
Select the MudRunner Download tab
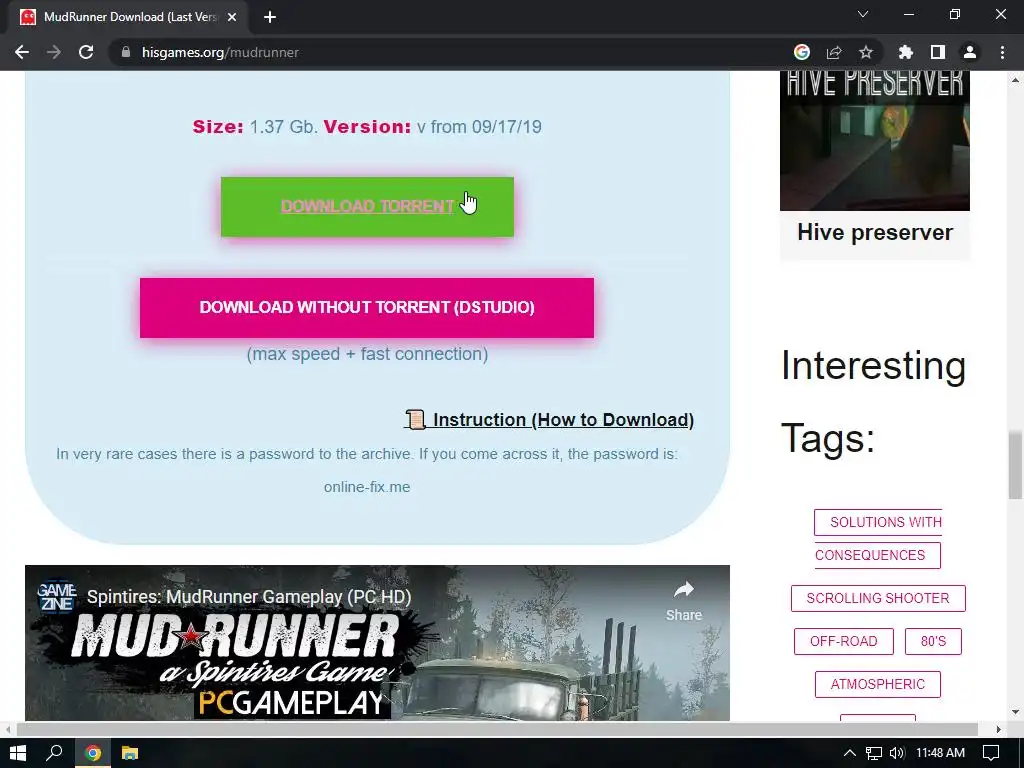point(129,17)
